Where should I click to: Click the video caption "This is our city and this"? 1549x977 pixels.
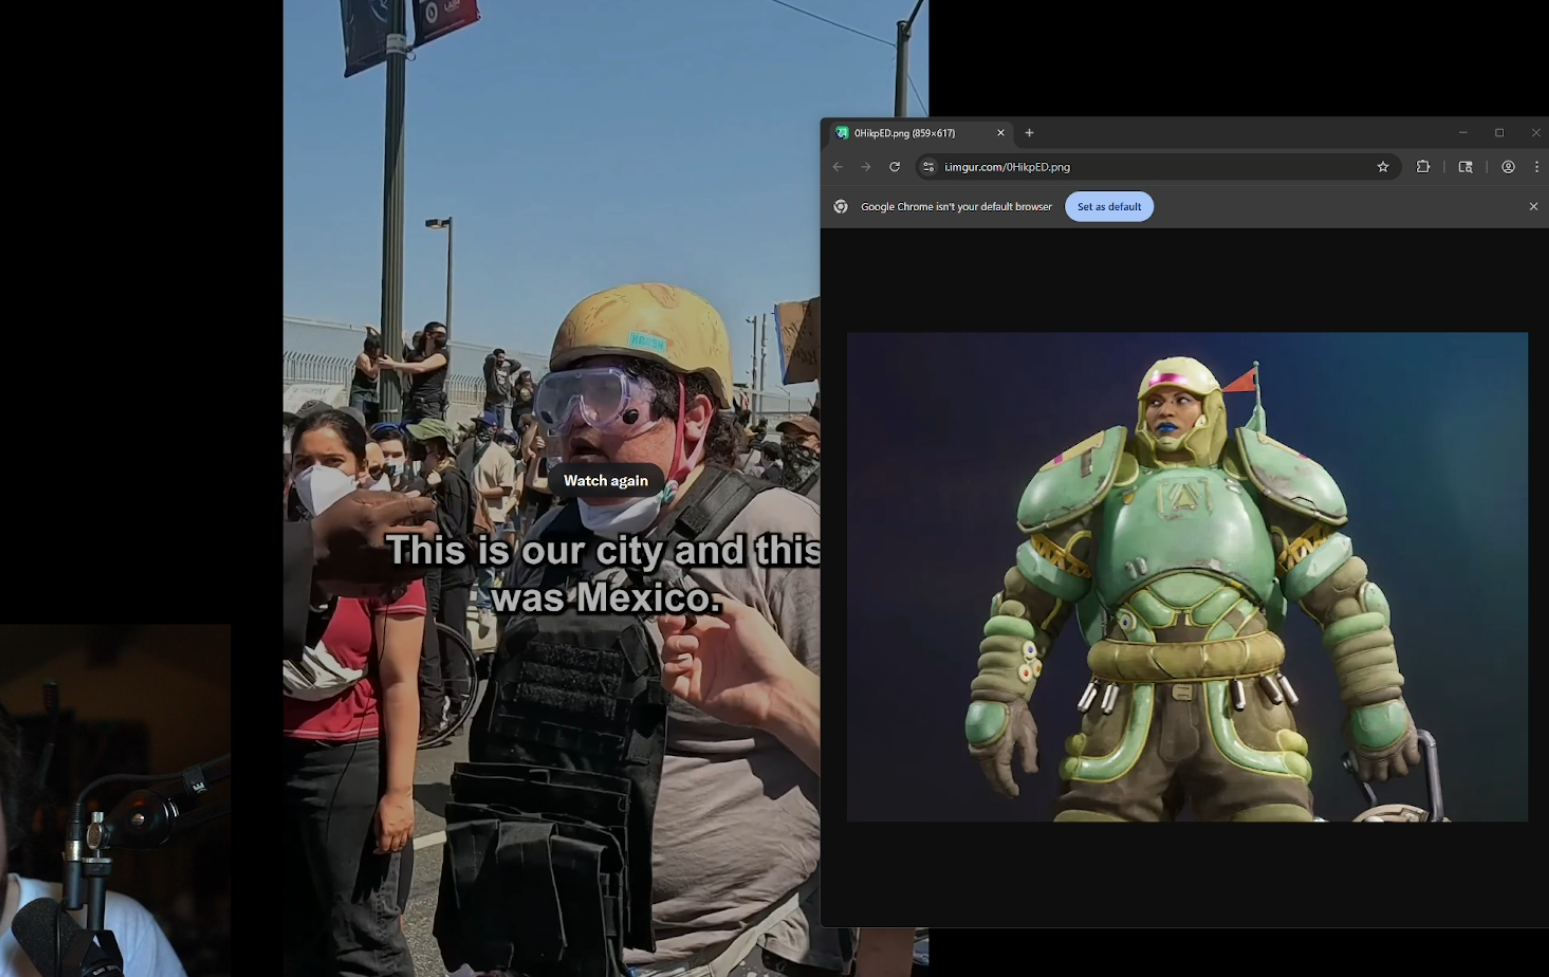pyautogui.click(x=603, y=550)
